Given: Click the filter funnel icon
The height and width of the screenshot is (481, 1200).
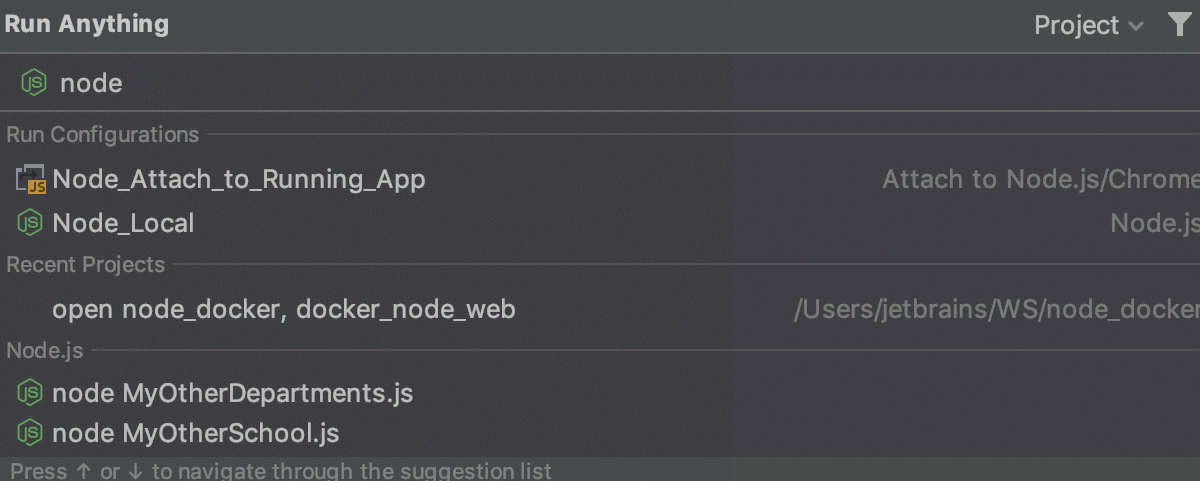Looking at the screenshot, I should tap(1180, 25).
